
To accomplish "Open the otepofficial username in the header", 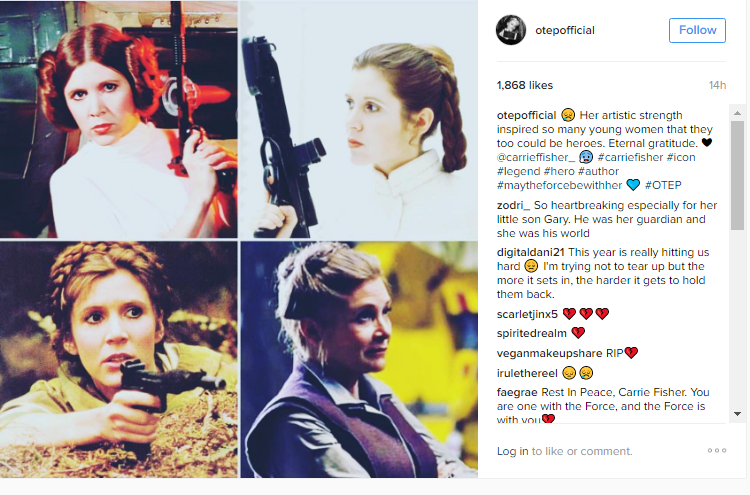I will (x=565, y=30).
